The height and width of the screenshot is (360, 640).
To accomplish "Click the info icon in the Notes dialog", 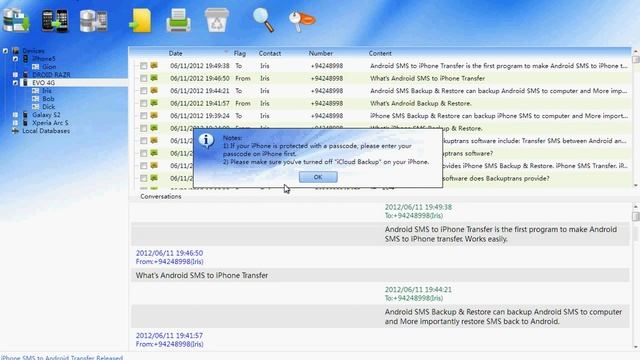I will point(206,141).
